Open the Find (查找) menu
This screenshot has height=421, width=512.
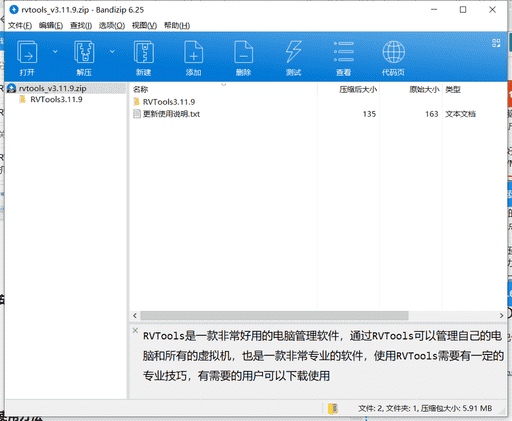pos(81,26)
